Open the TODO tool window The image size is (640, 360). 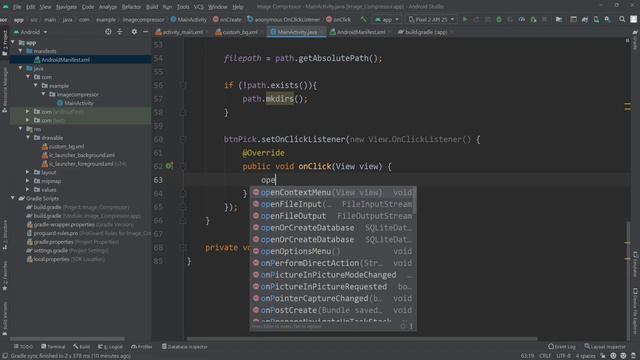[23, 347]
